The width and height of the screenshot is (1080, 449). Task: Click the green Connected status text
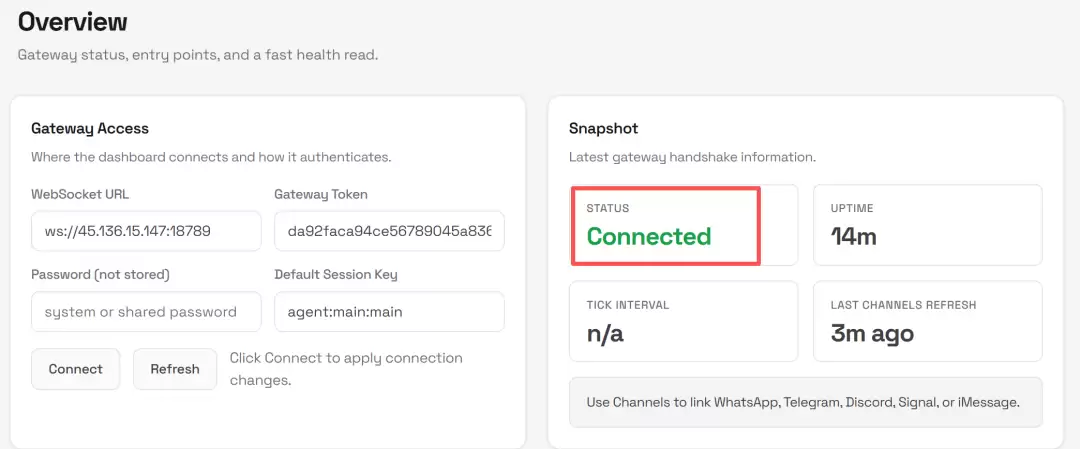click(649, 237)
